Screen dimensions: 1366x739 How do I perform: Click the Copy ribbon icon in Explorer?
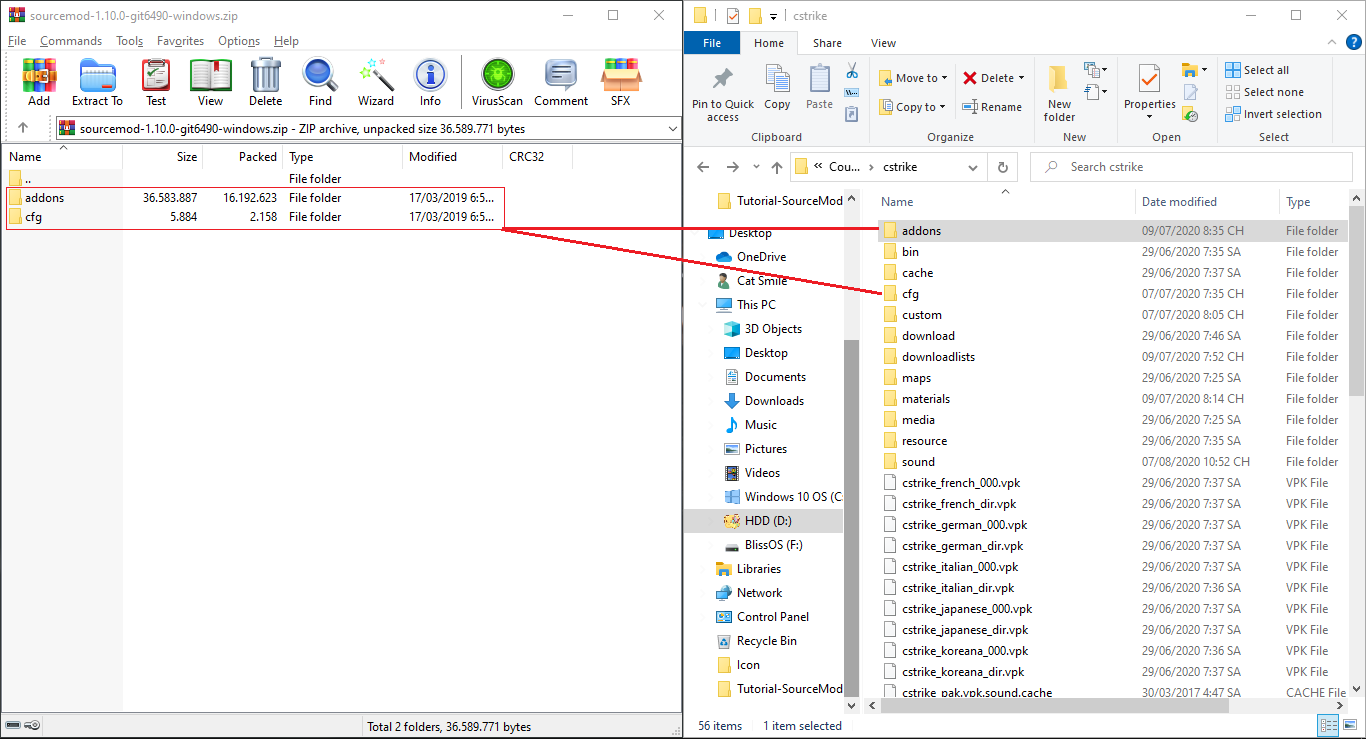777,87
